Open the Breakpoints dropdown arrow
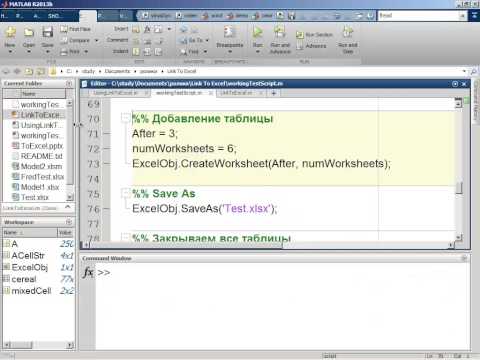Image resolution: width=480 pixels, height=360 pixels. (229, 52)
